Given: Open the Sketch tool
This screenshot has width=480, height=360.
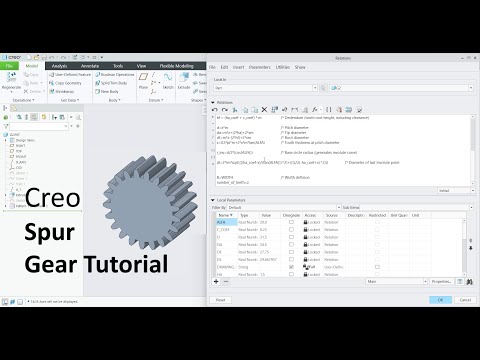Looking at the screenshot, I should coord(168,78).
